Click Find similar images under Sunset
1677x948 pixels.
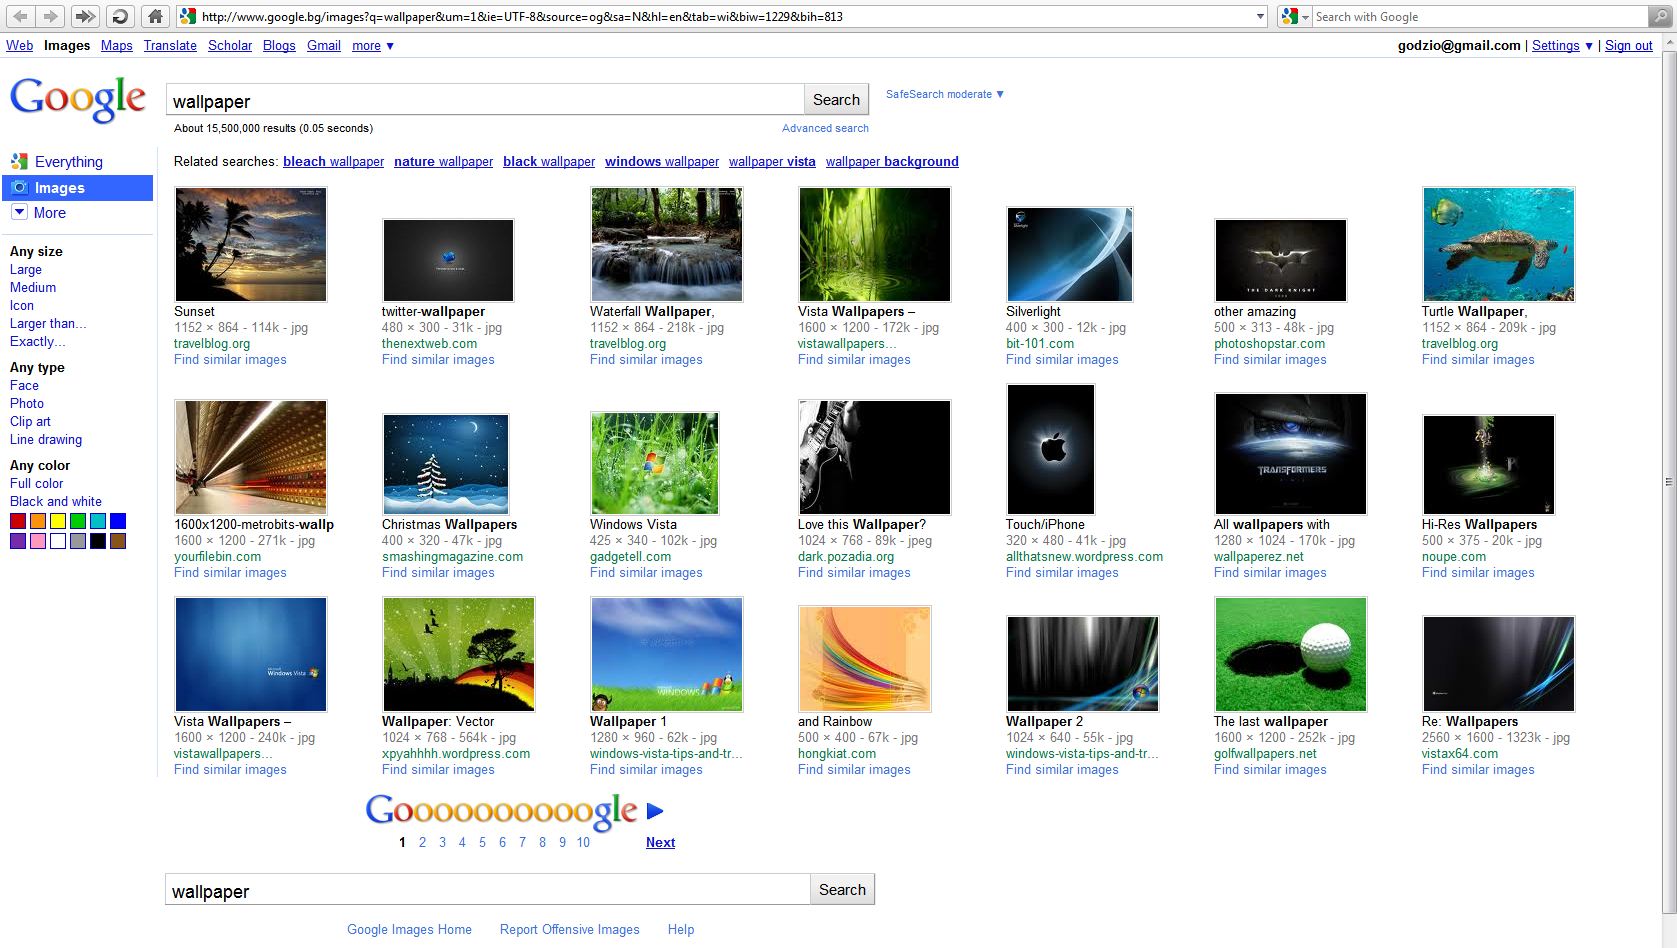click(230, 360)
